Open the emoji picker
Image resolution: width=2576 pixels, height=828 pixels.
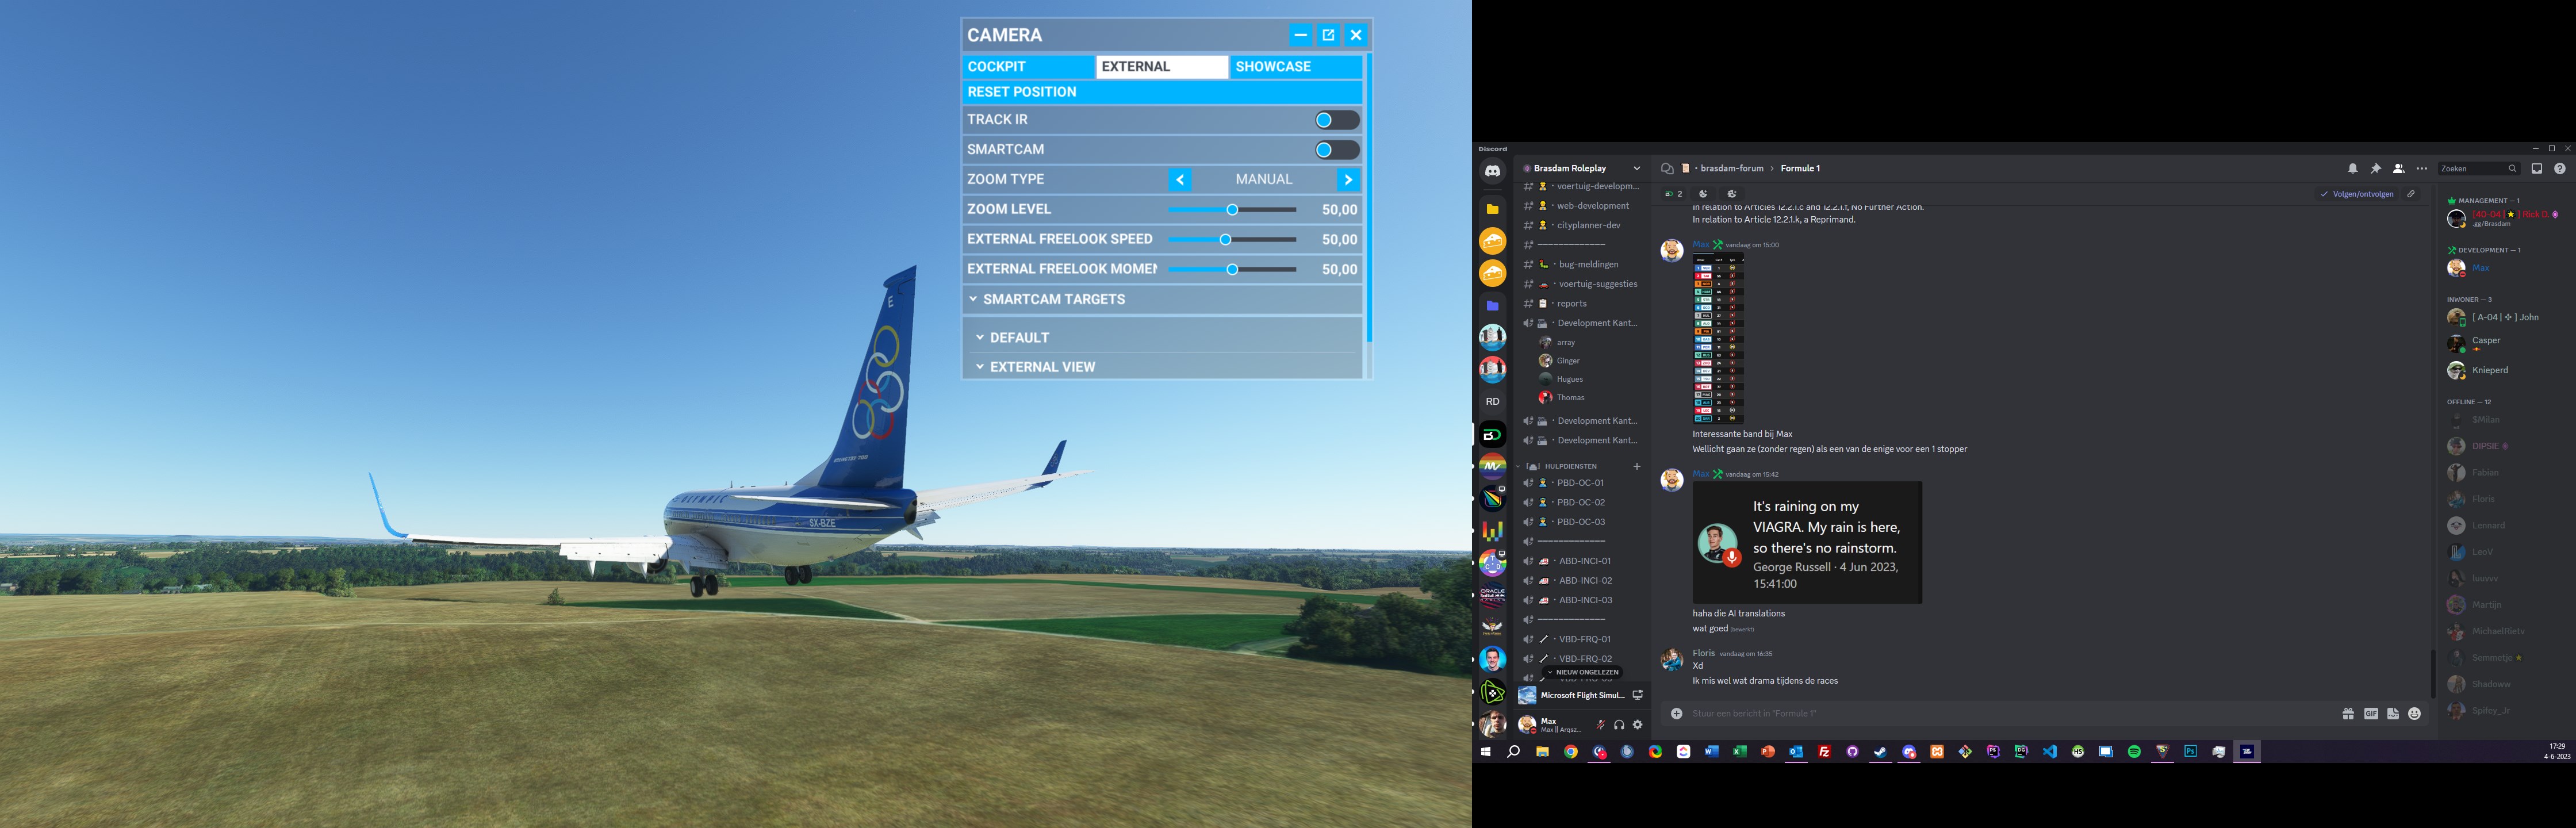2415,713
